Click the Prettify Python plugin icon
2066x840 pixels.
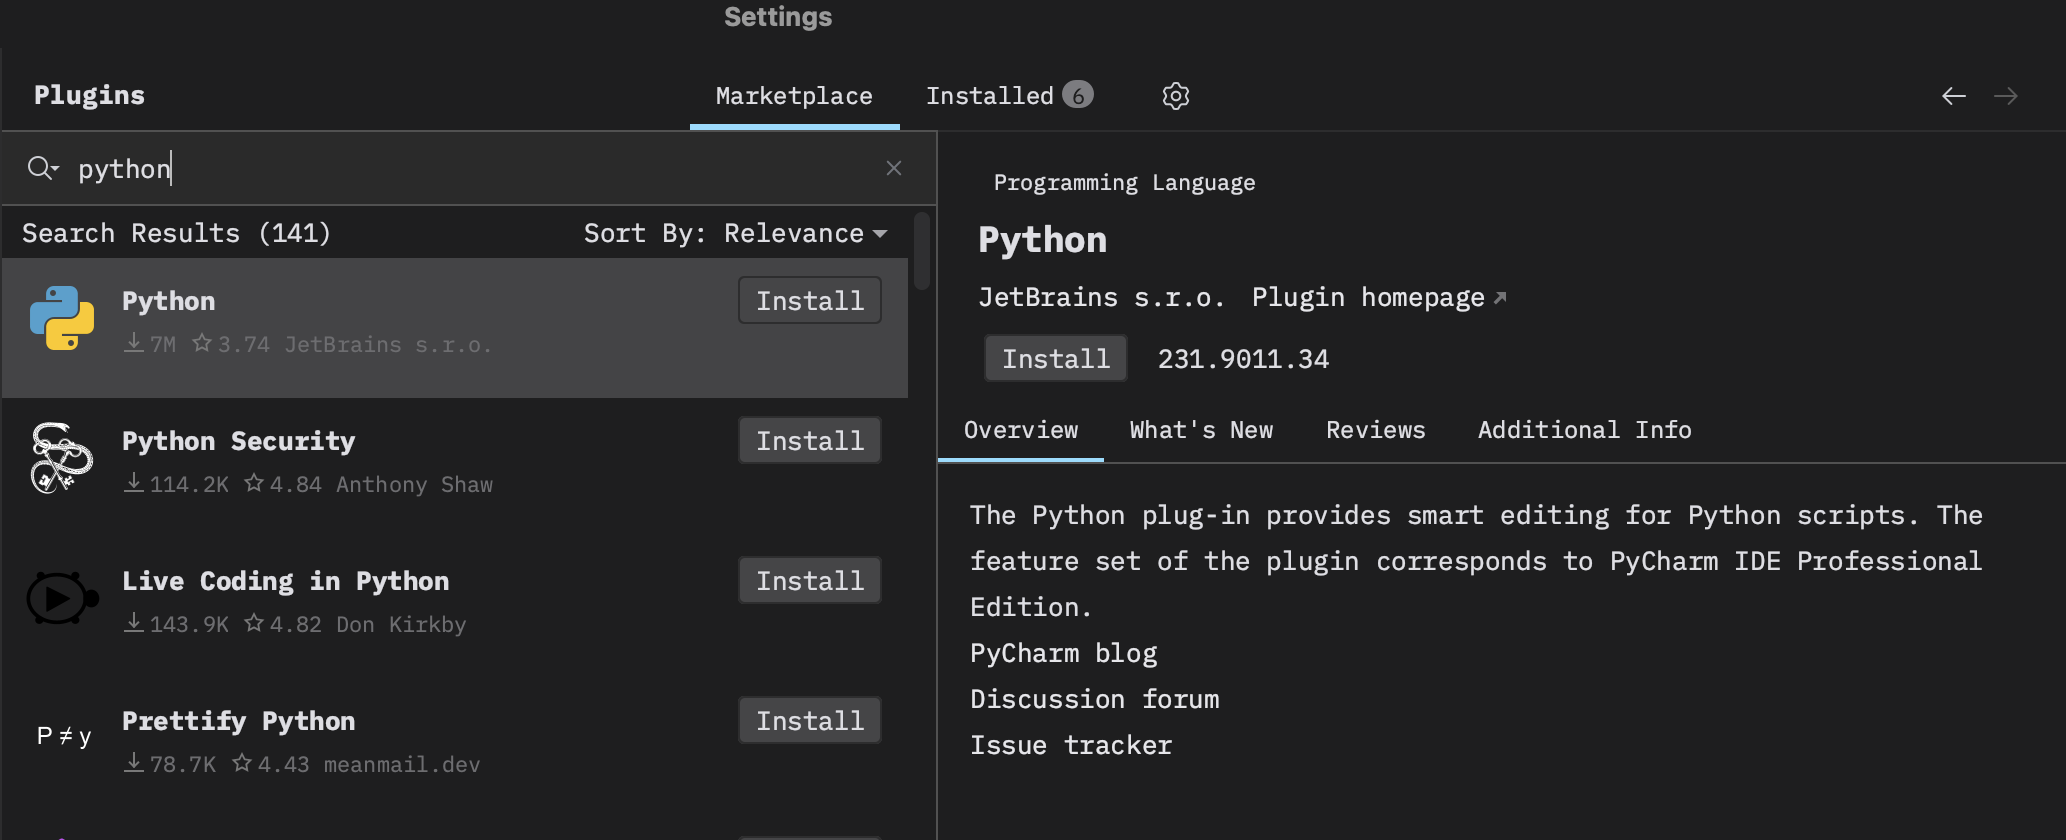(64, 737)
